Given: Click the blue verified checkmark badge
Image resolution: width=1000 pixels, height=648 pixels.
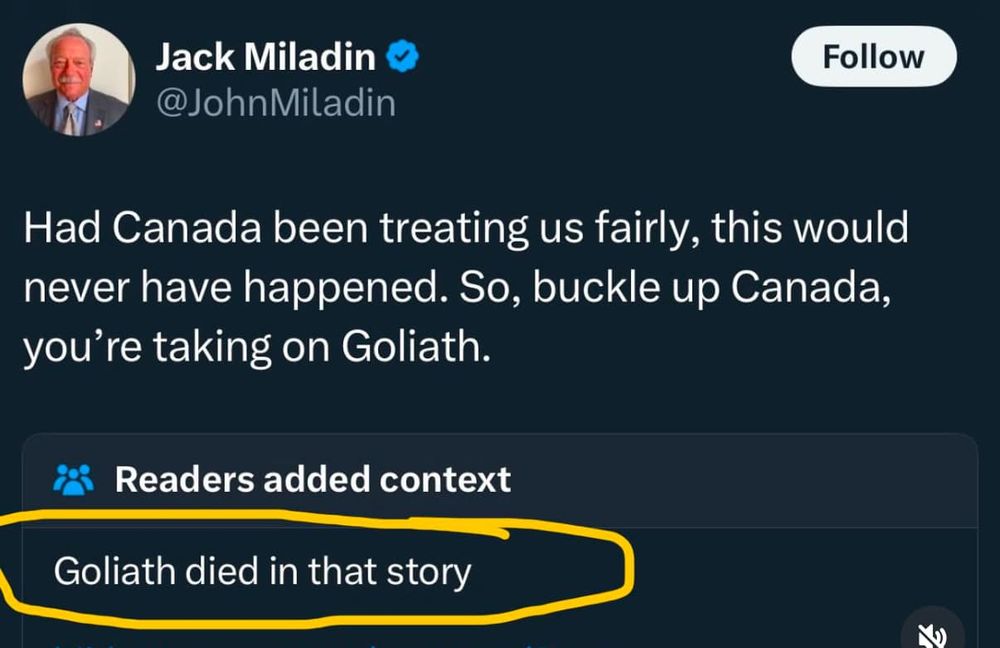Looking at the screenshot, I should [403, 58].
